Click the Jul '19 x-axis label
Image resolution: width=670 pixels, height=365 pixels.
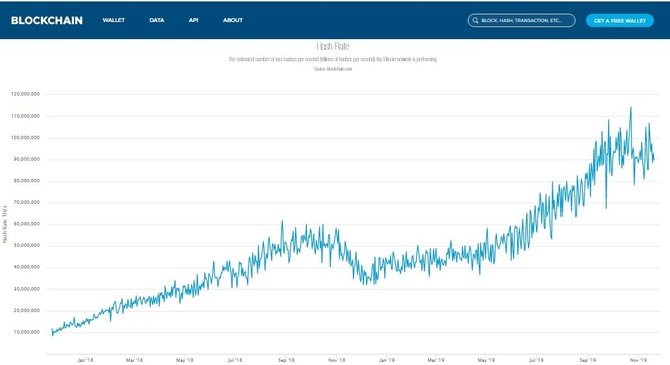(536, 360)
